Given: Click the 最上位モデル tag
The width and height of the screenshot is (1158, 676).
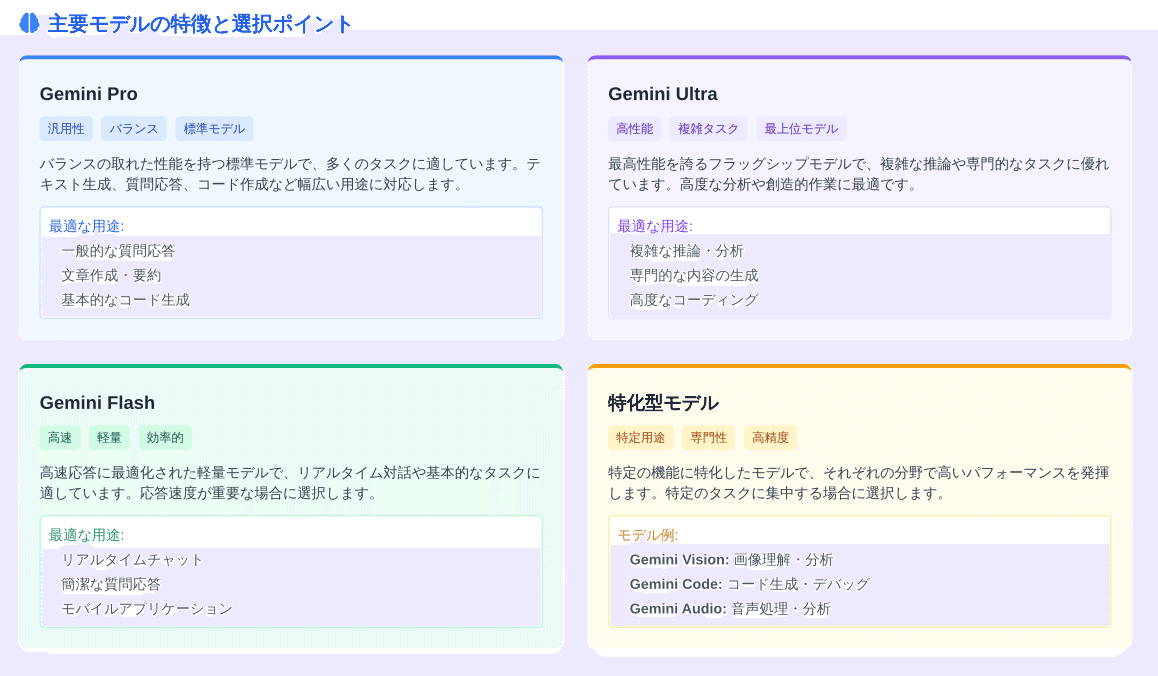Looking at the screenshot, I should (x=801, y=129).
